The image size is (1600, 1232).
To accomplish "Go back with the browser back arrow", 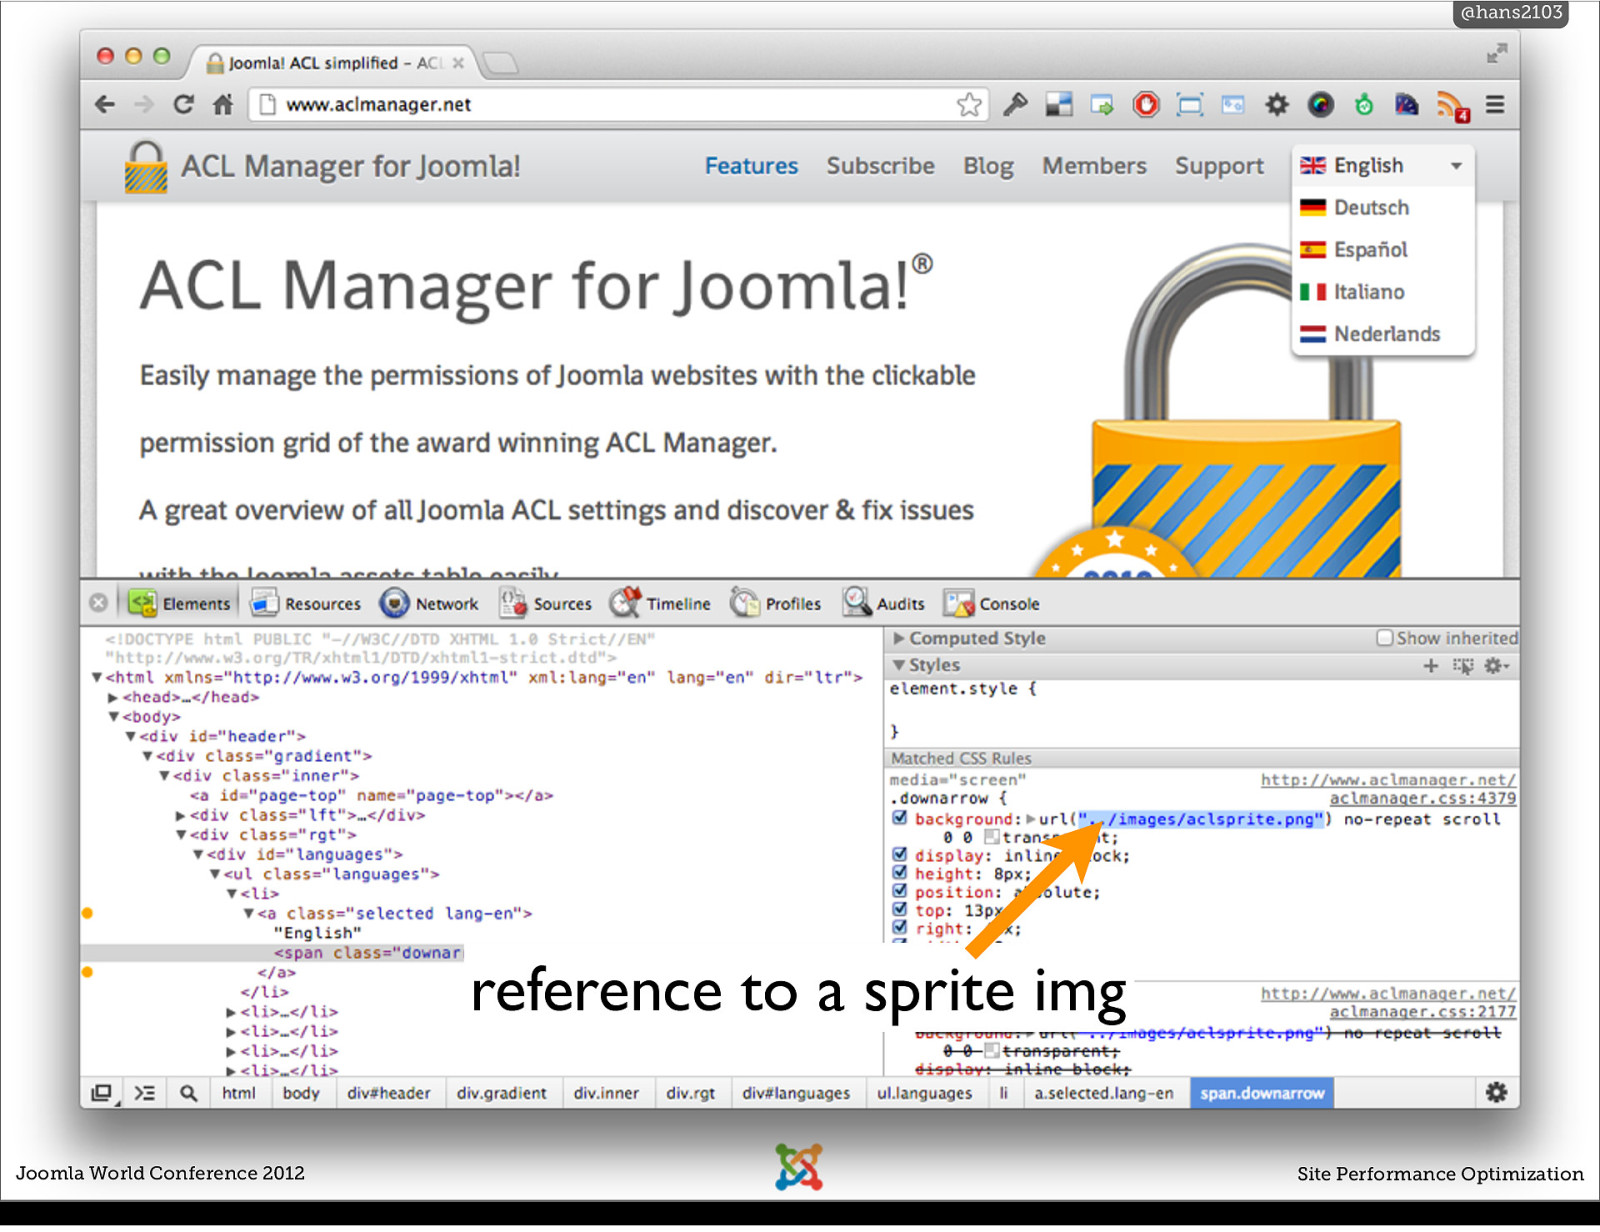I will pos(105,104).
